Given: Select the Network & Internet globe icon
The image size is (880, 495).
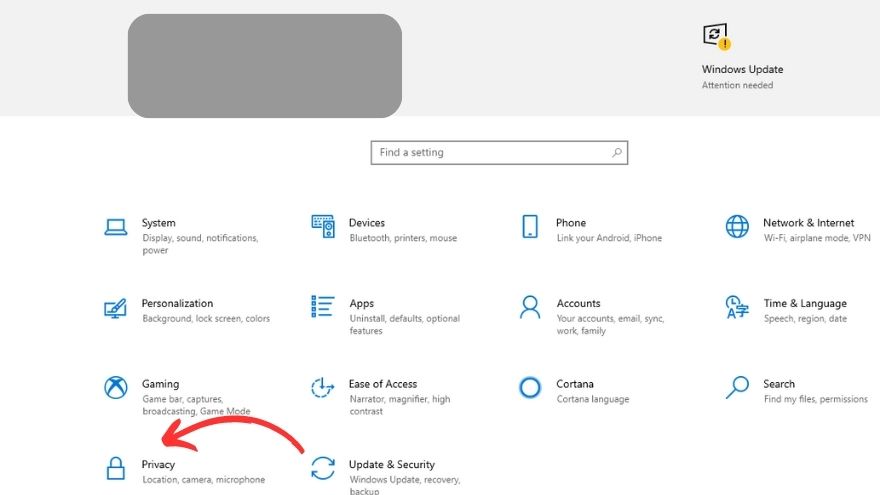Looking at the screenshot, I should point(737,226).
